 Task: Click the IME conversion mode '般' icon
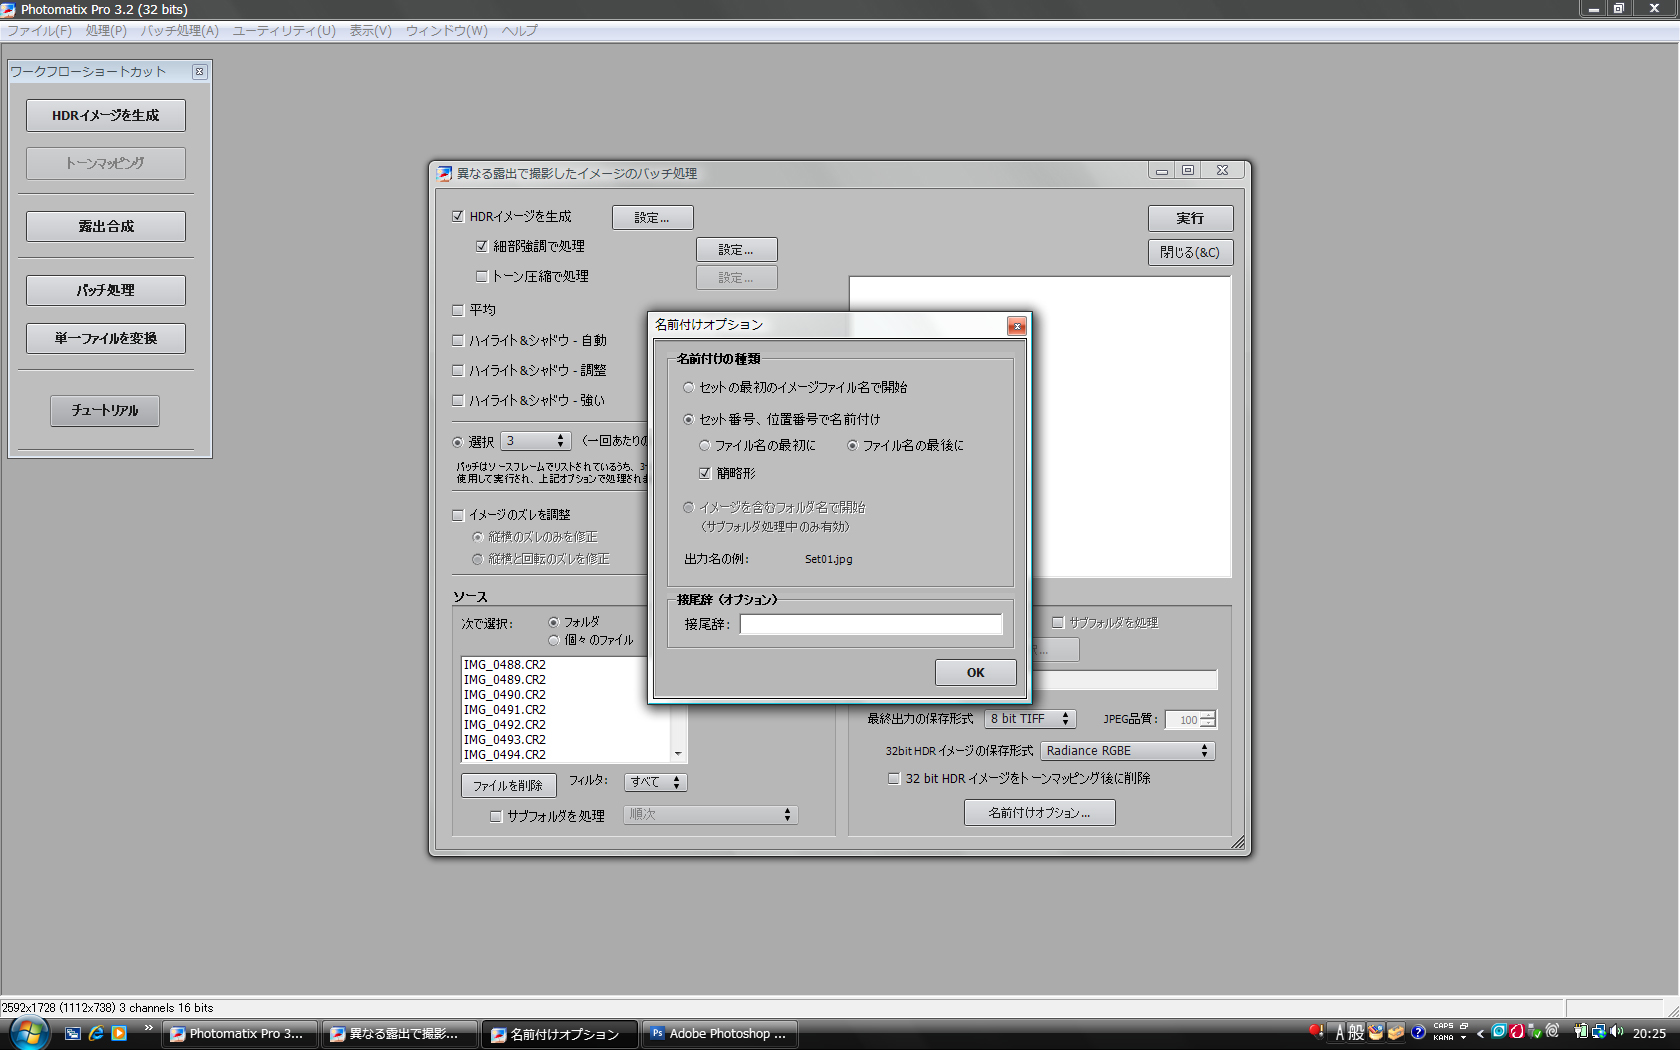click(1356, 1033)
